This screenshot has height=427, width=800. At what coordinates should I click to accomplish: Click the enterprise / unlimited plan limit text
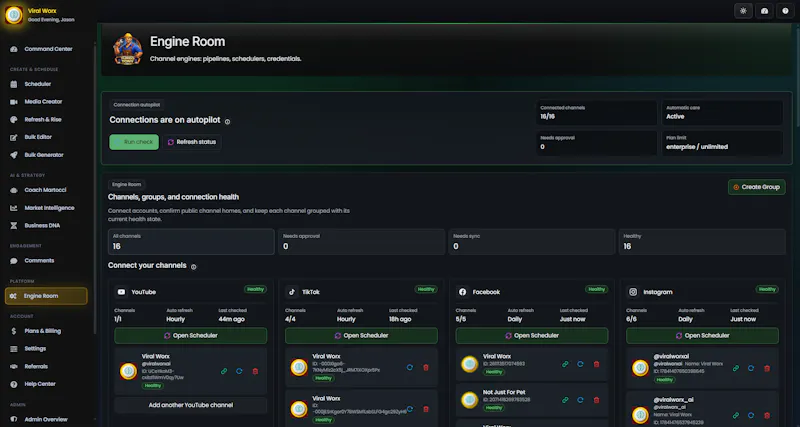tap(697, 147)
